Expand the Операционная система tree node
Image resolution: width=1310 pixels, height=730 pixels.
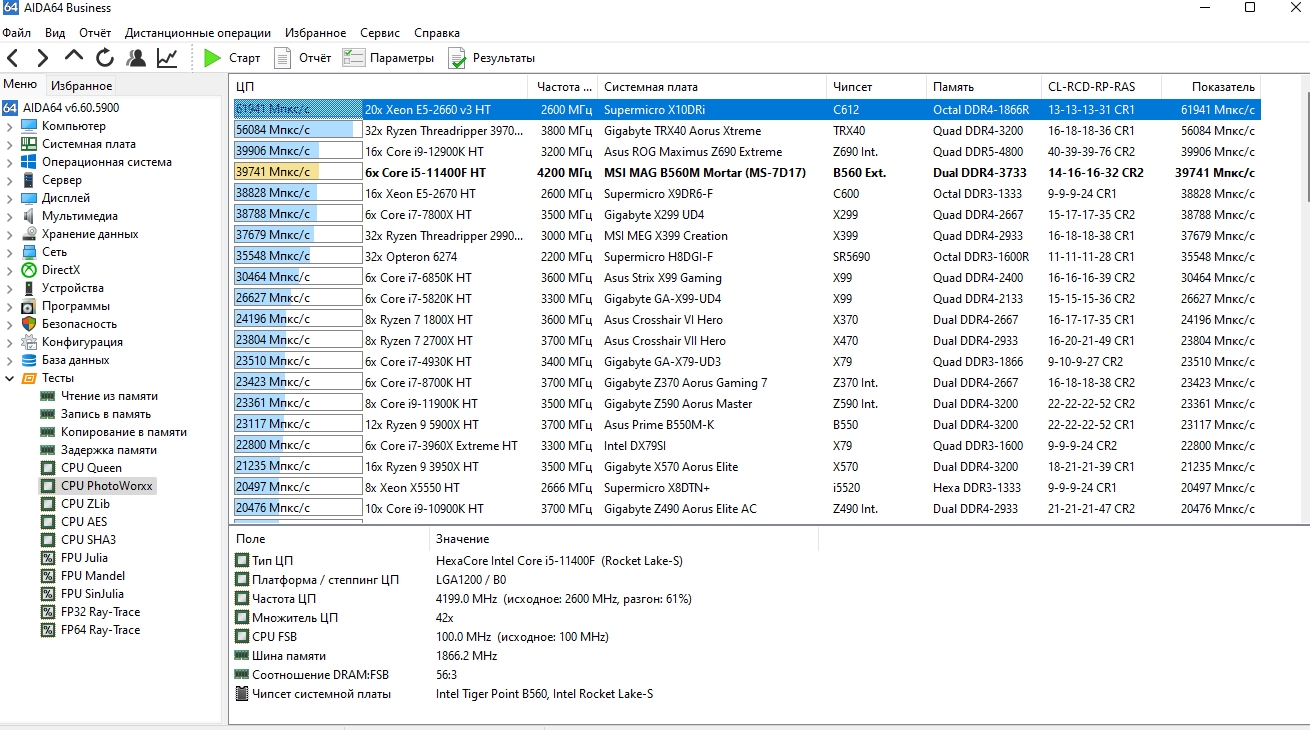(x=10, y=162)
